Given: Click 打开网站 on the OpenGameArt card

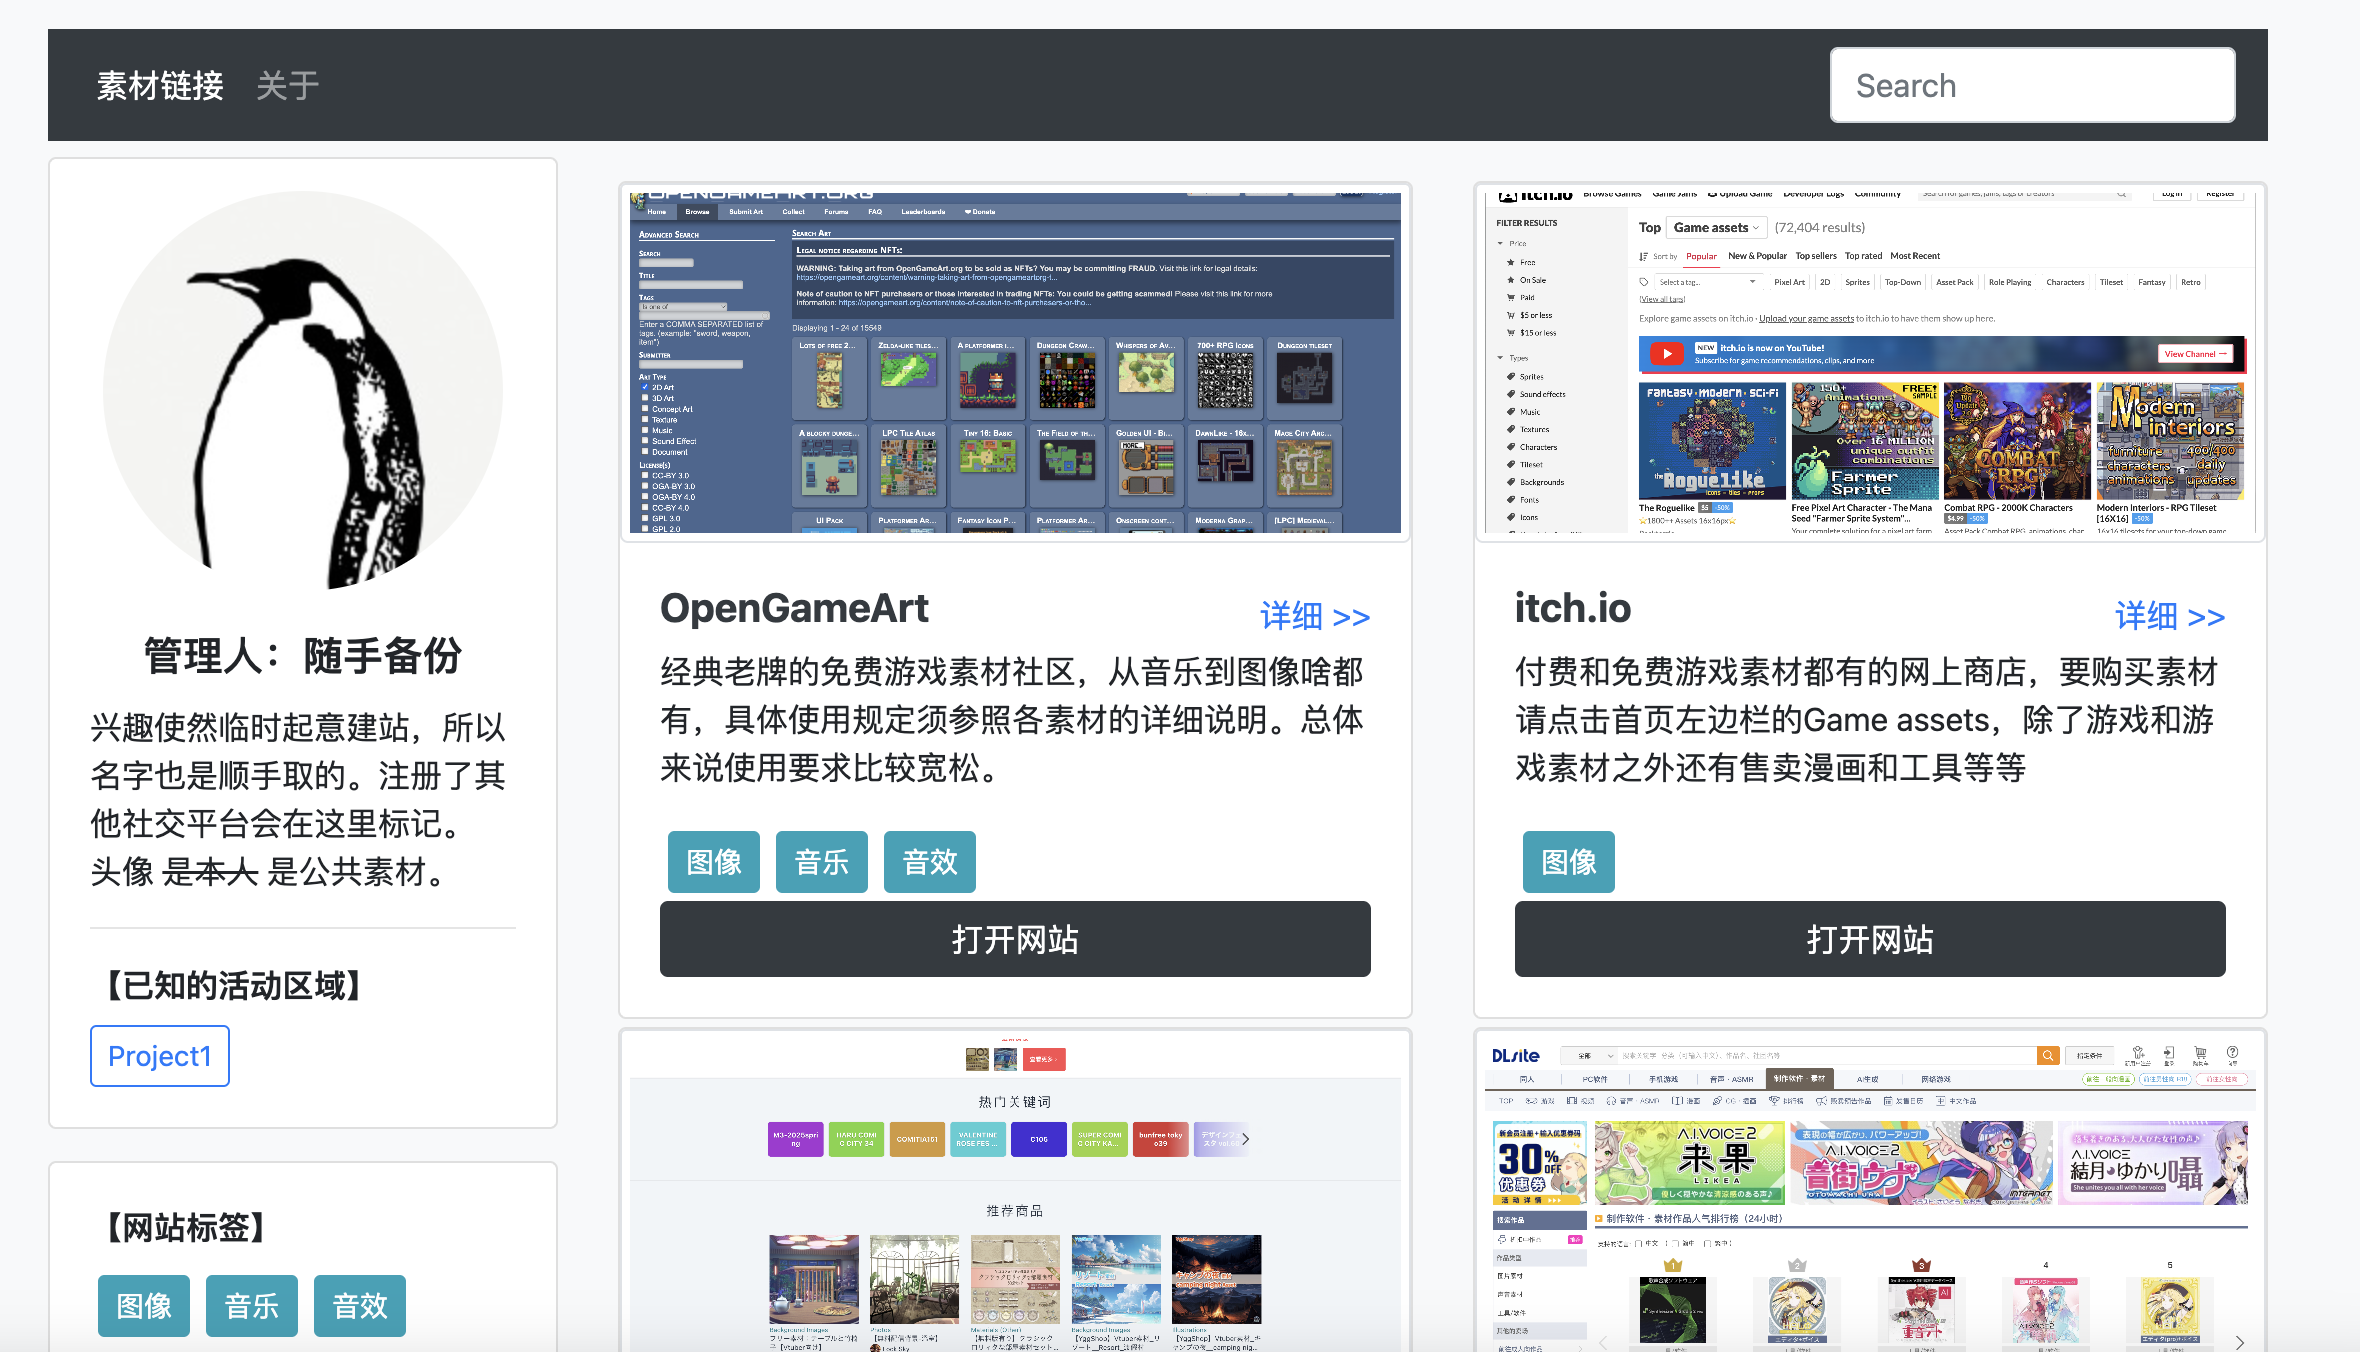Looking at the screenshot, I should click(1015, 939).
